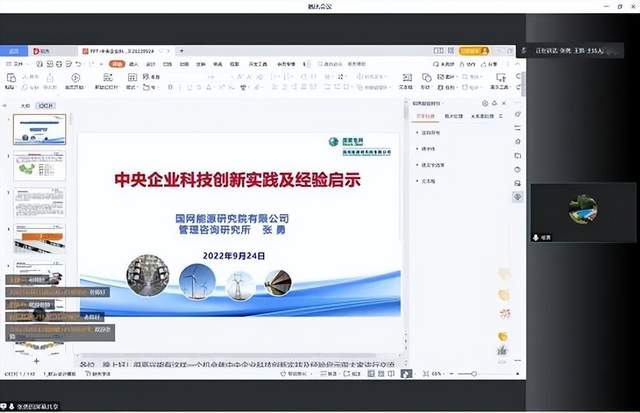Click the screen sharing label at bottom left
The width and height of the screenshot is (640, 413).
pos(31,406)
